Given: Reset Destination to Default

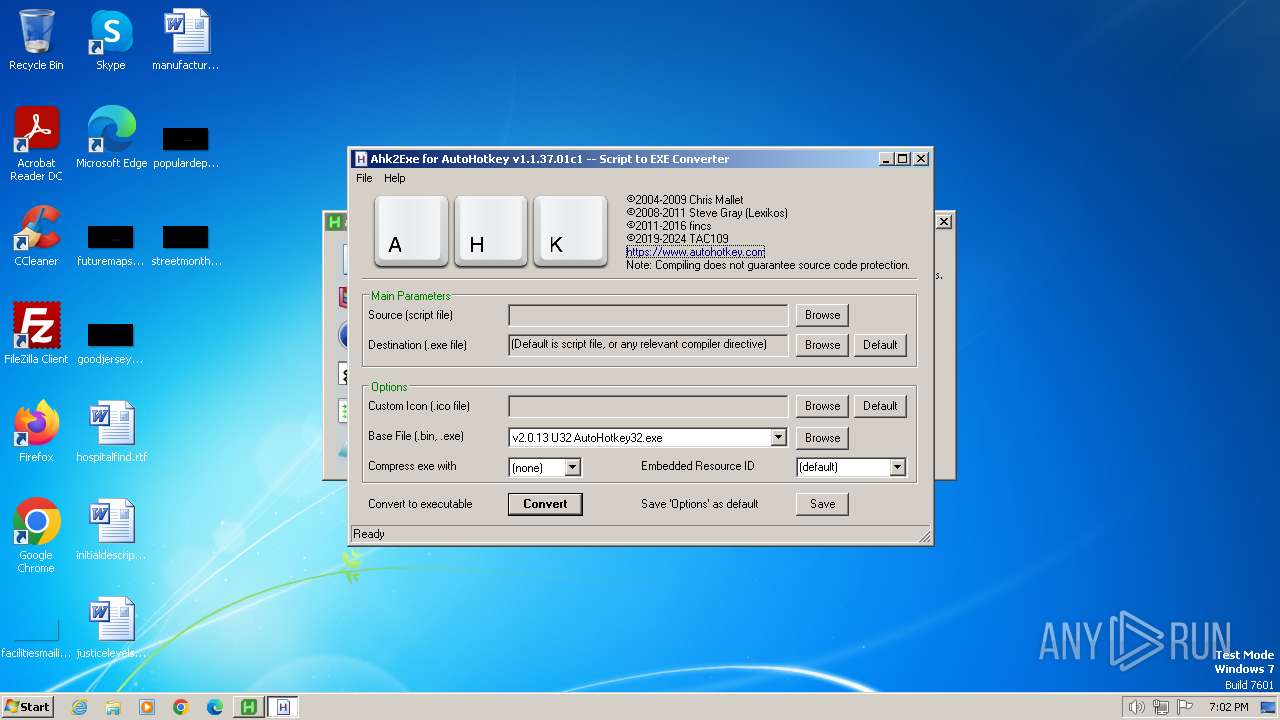Looking at the screenshot, I should [x=880, y=345].
